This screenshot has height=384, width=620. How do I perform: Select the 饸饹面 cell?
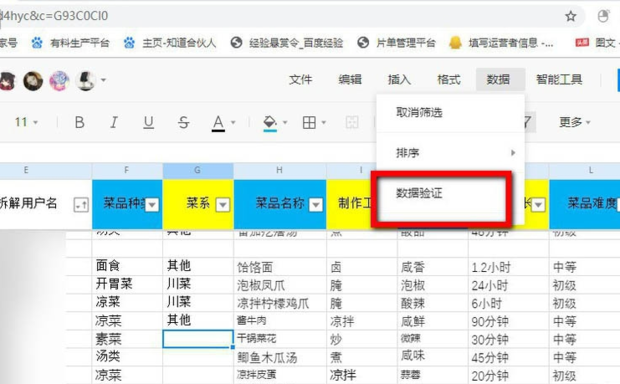[280, 267]
